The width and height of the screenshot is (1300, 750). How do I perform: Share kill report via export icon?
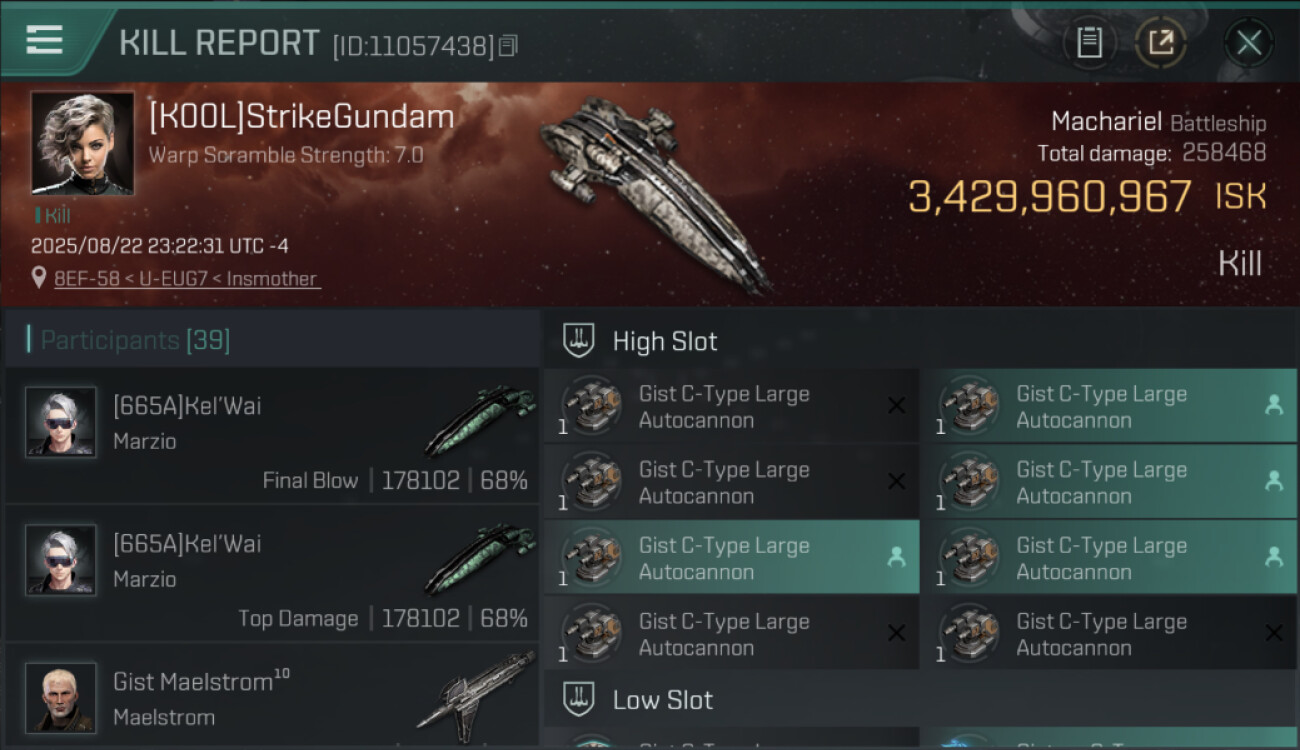(x=1160, y=43)
